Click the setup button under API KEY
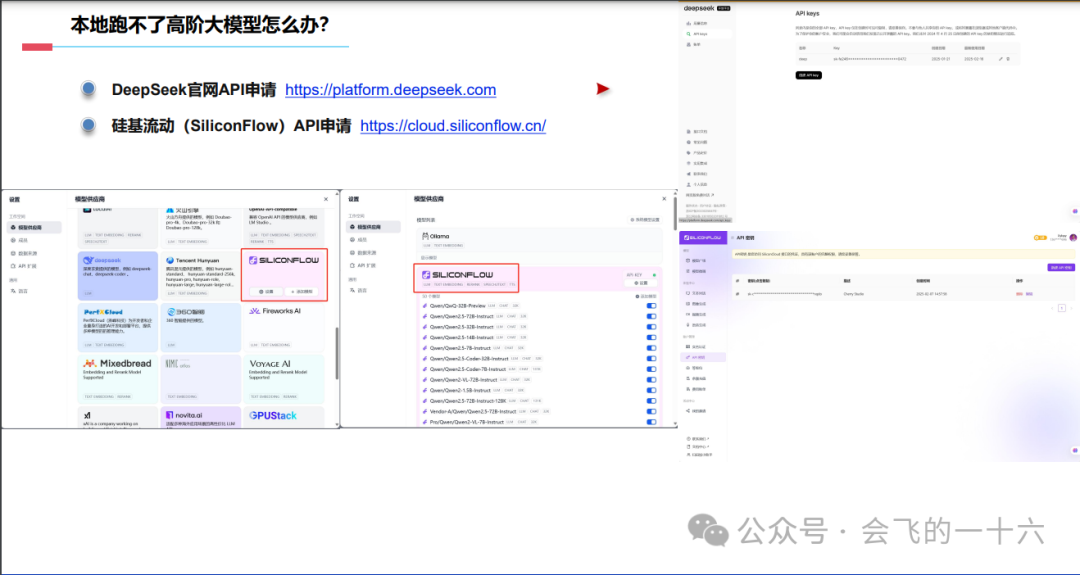1080x575 pixels. point(641,283)
